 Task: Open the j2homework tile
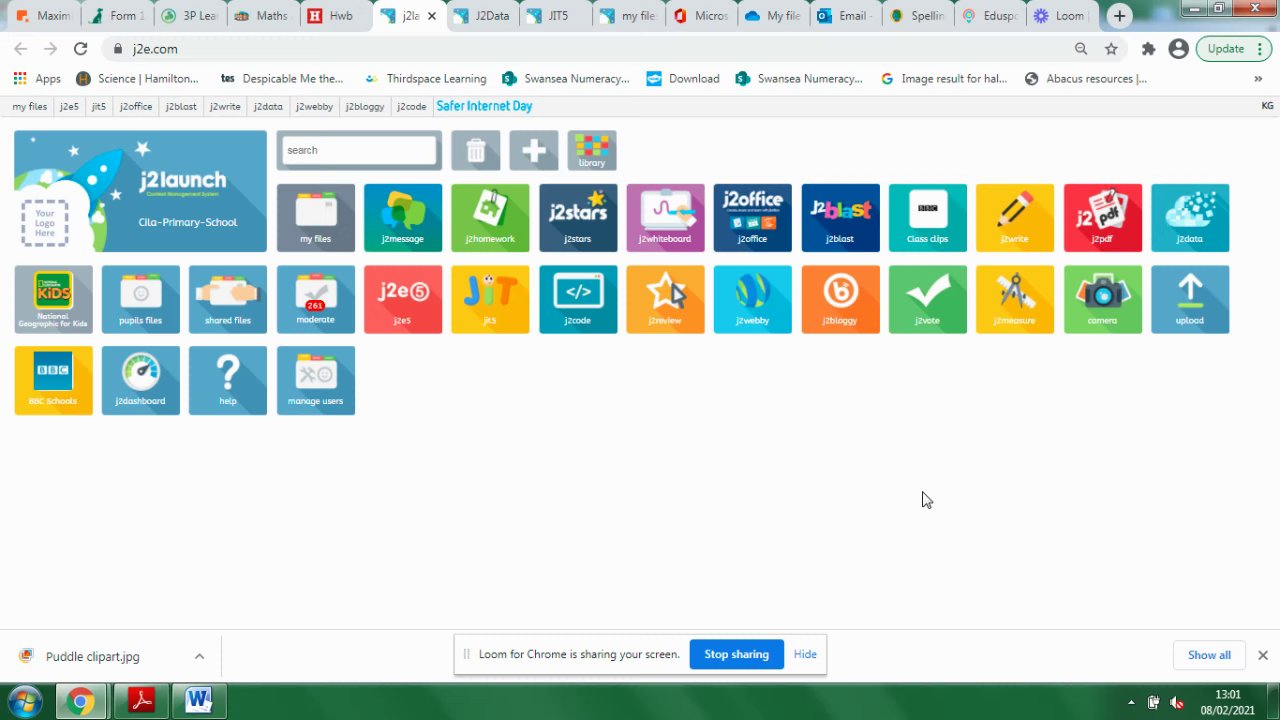click(490, 217)
